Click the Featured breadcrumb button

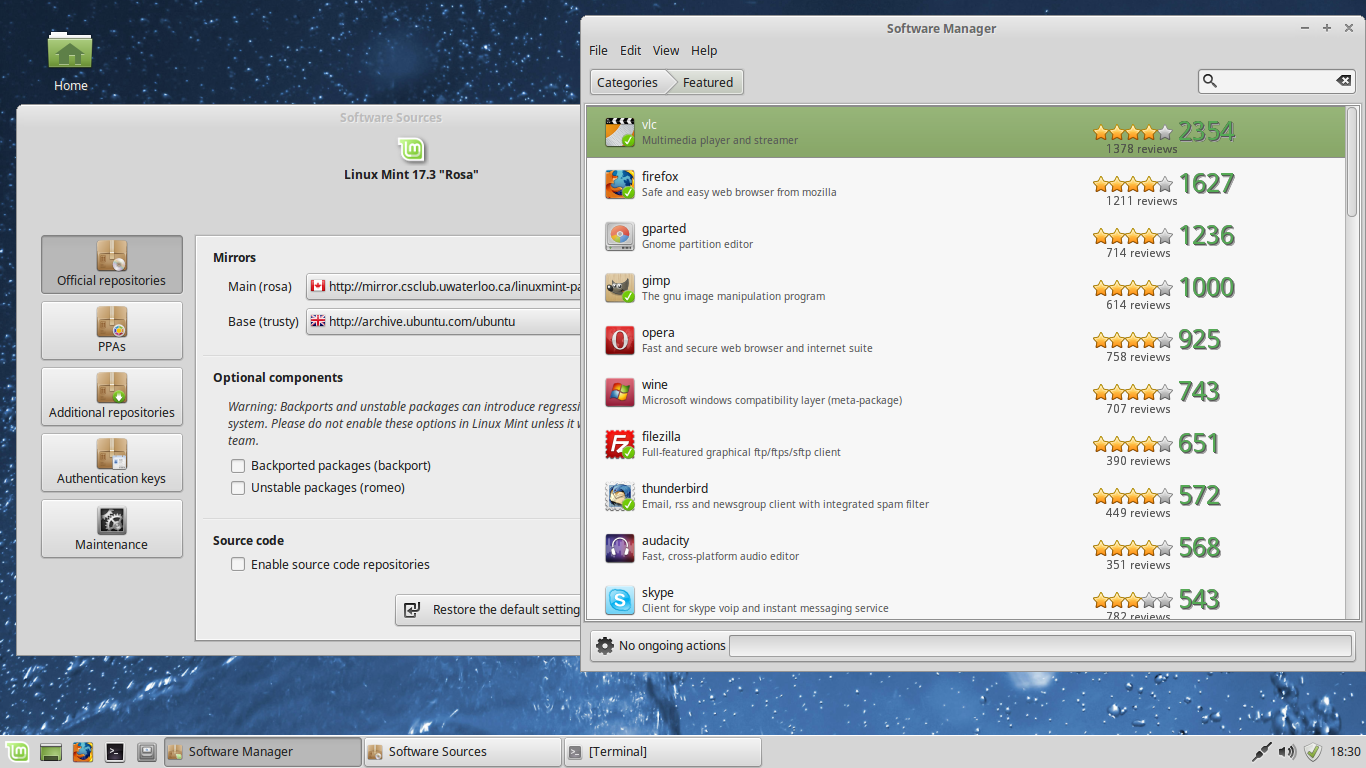(707, 82)
